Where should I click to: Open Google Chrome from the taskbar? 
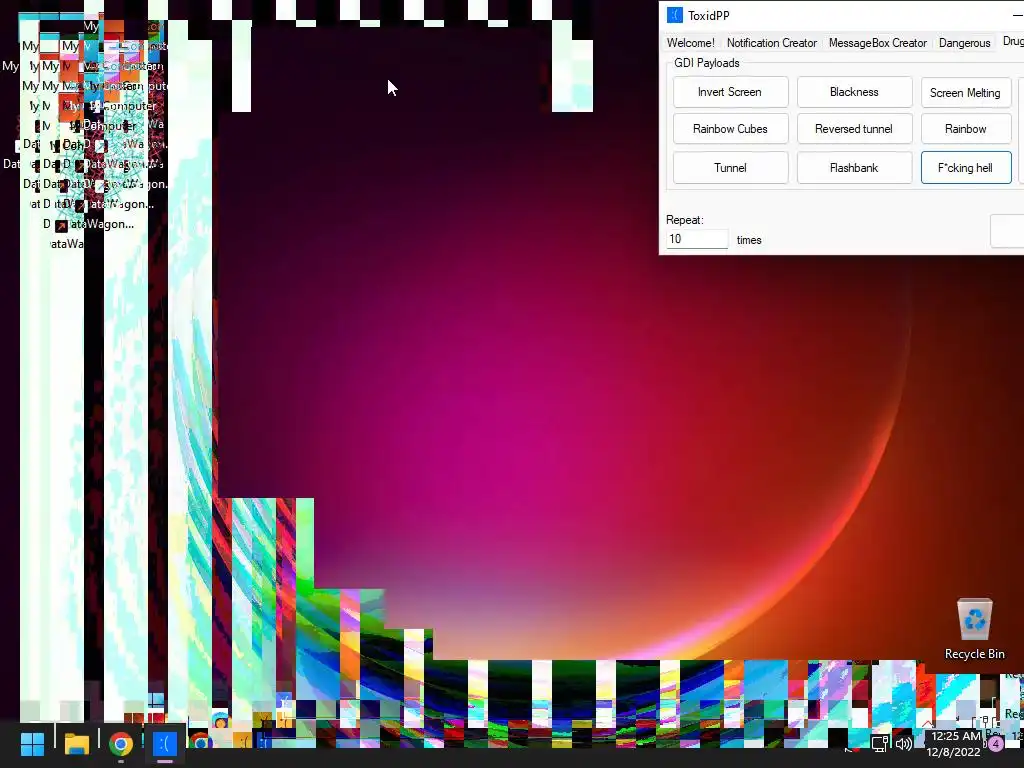pos(120,743)
